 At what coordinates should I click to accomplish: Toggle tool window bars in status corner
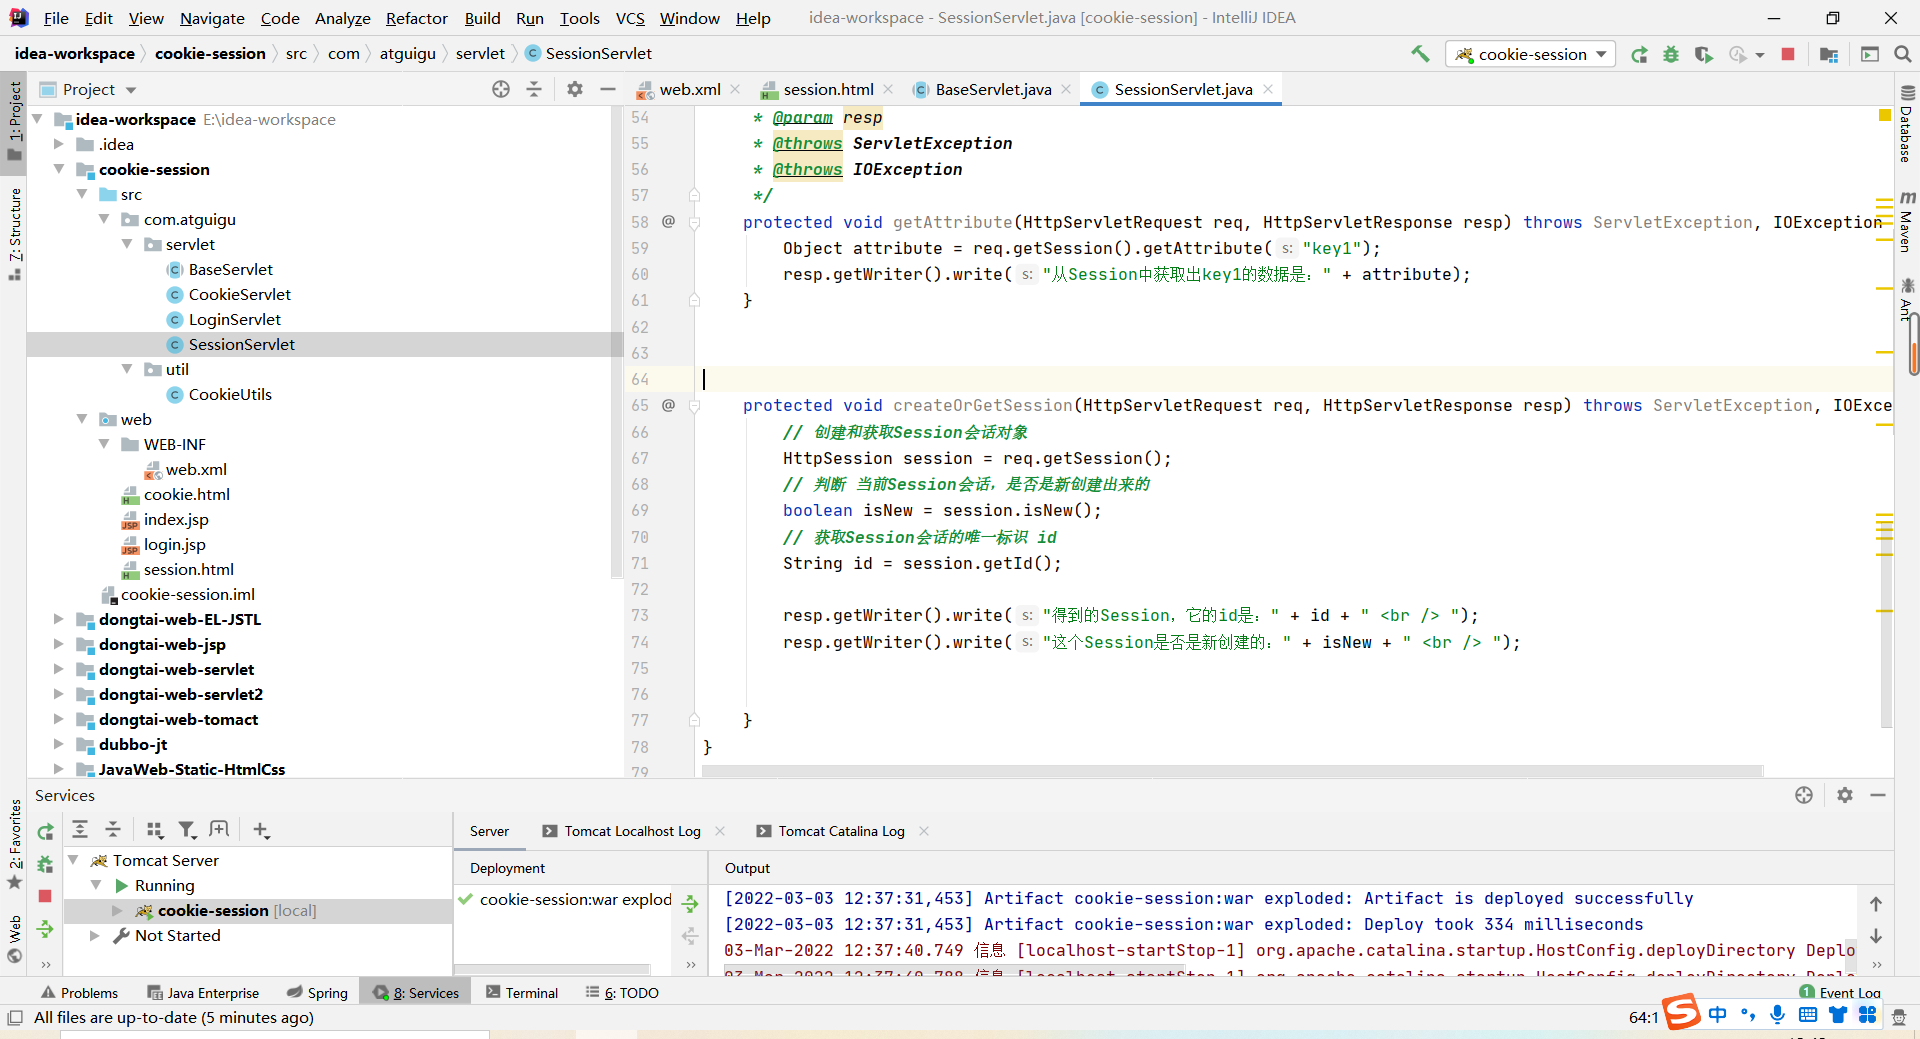[14, 1017]
